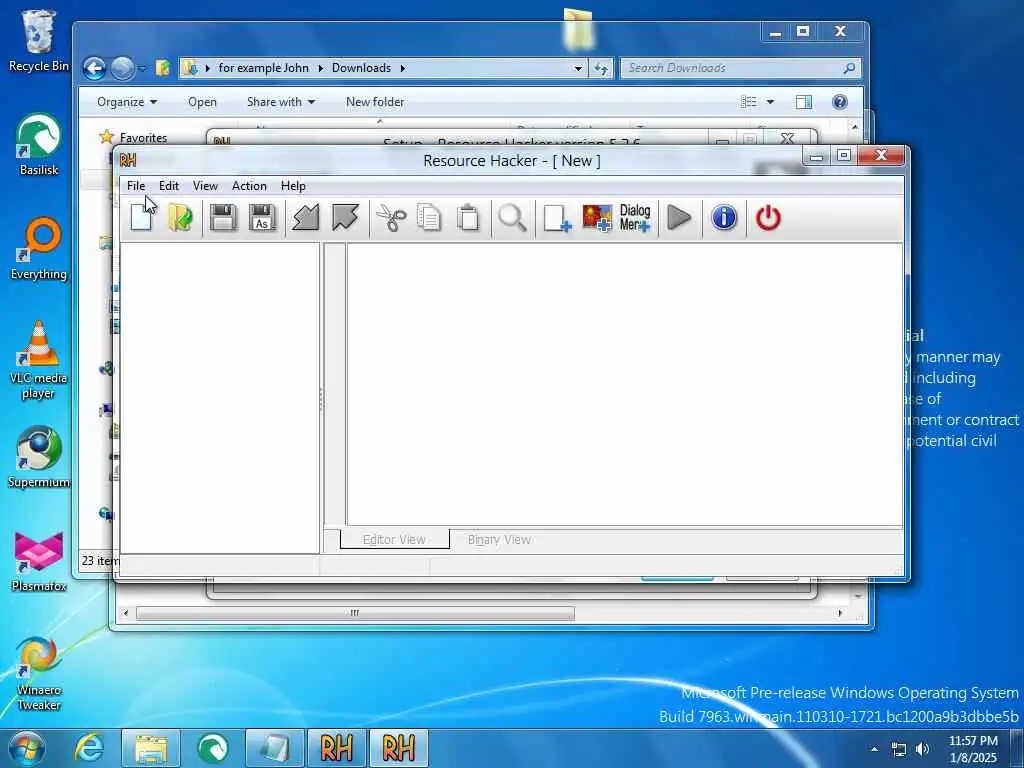1024x768 pixels.
Task: Open Internet Explorer from the taskbar
Action: pyautogui.click(x=89, y=748)
